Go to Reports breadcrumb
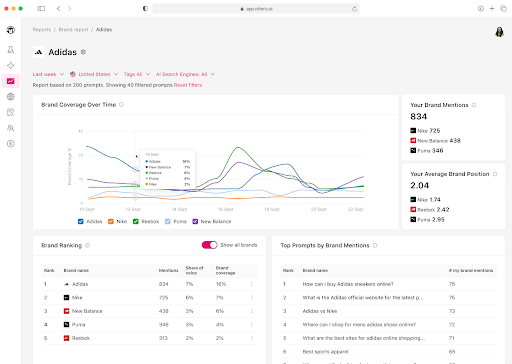Image resolution: width=512 pixels, height=364 pixels. click(42, 30)
